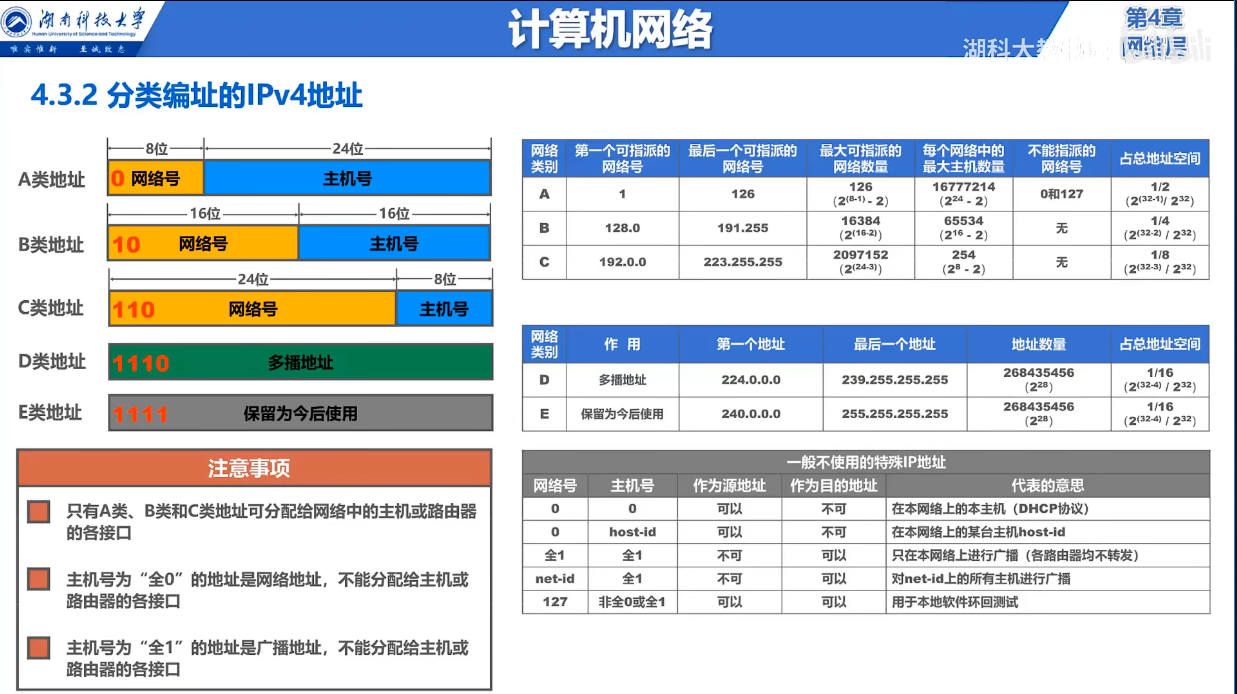Select the heading 4.3.2 分类编址的IPv4地址
The image size is (1237, 694).
pyautogui.click(x=197, y=96)
